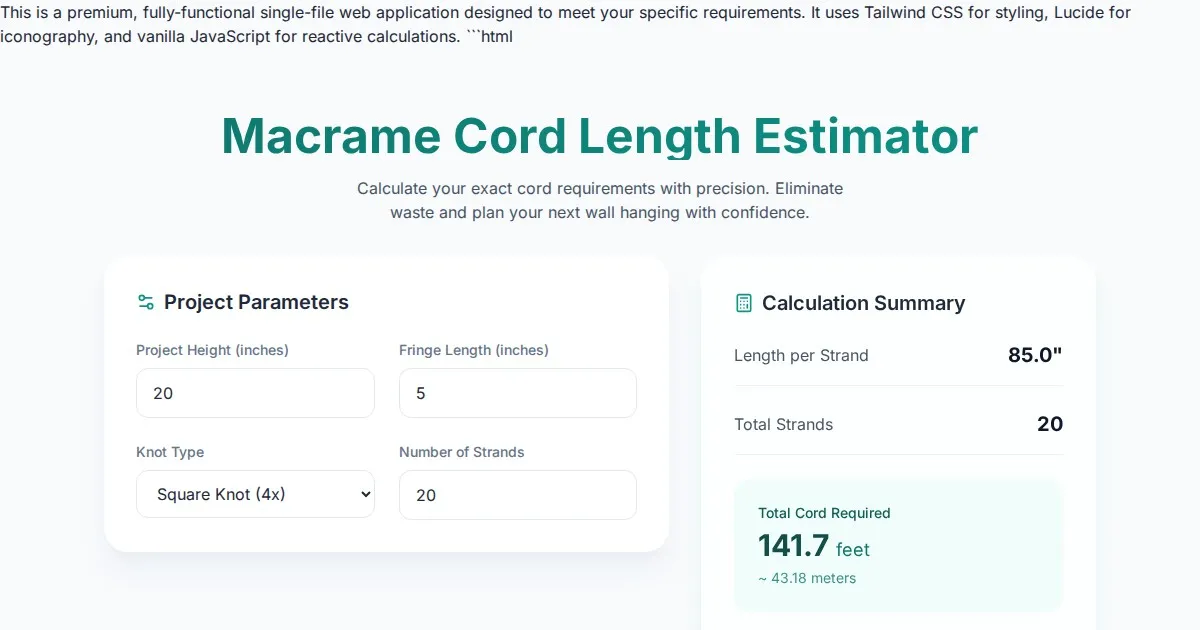Select the Number of Strands input
The width and height of the screenshot is (1200, 630).
point(517,495)
